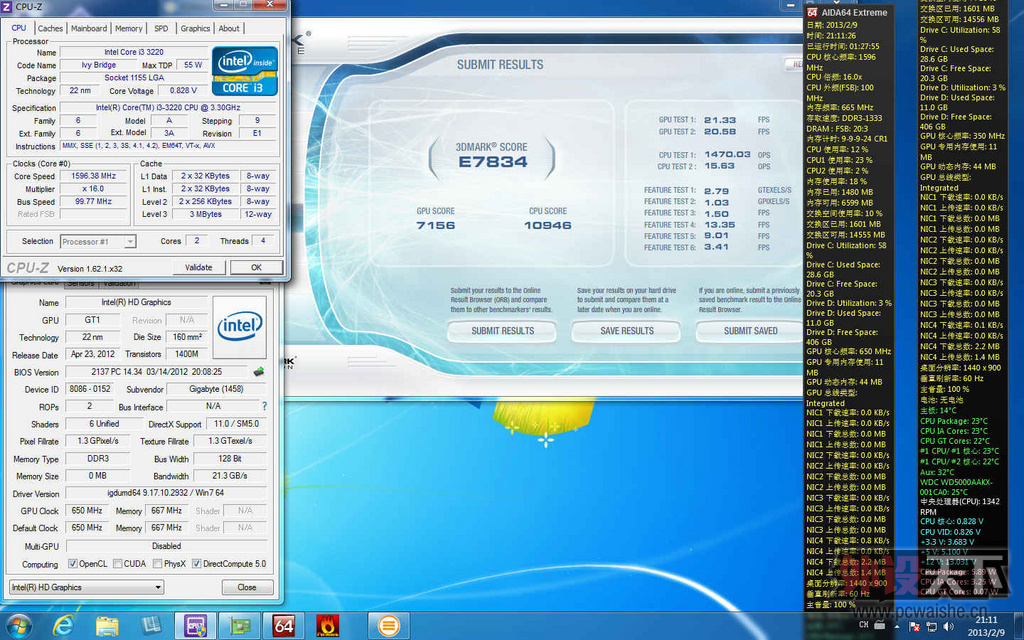Click the Validate button in CPU-Z
Screen dimensions: 1024x640
[x=199, y=267]
